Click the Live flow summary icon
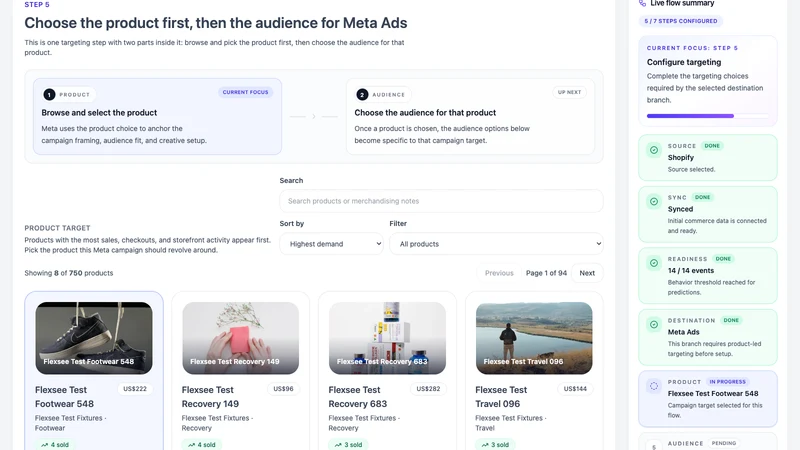This screenshot has width=800, height=450. pos(642,3)
